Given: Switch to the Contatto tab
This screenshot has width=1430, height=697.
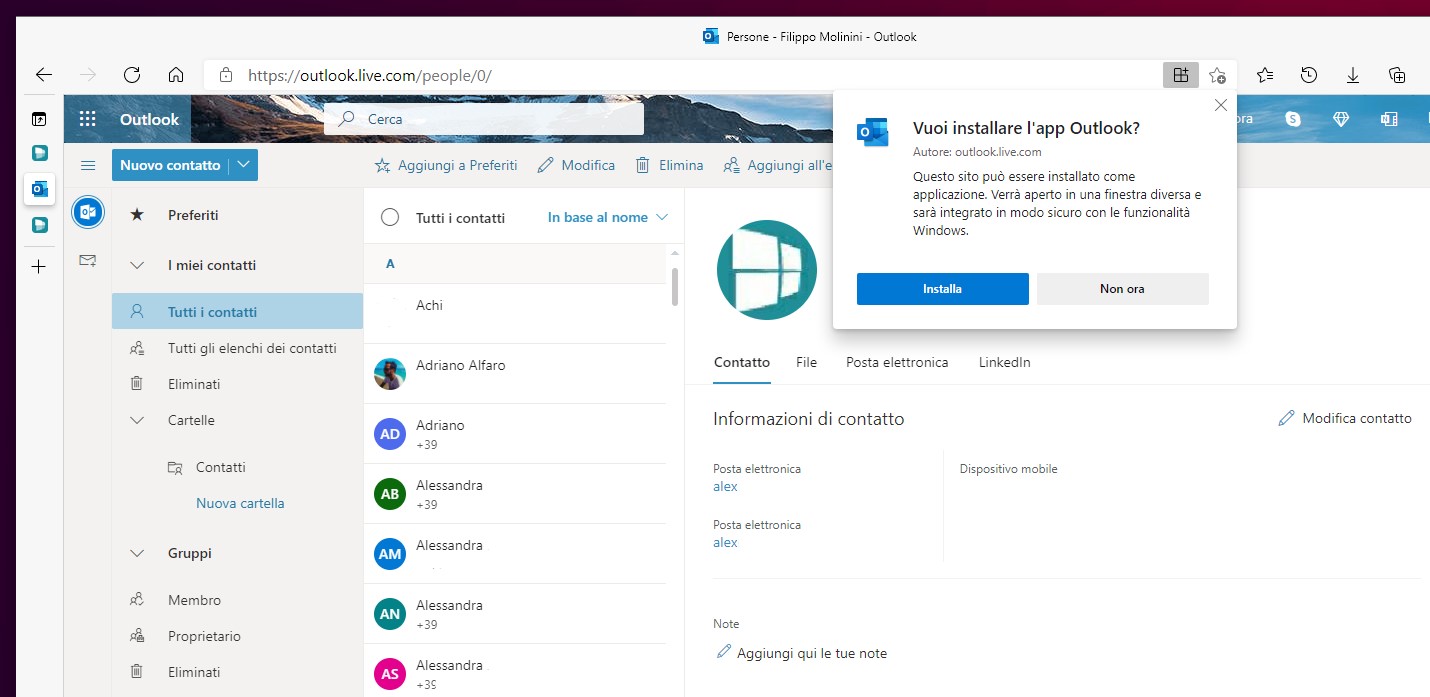Looking at the screenshot, I should 742,362.
